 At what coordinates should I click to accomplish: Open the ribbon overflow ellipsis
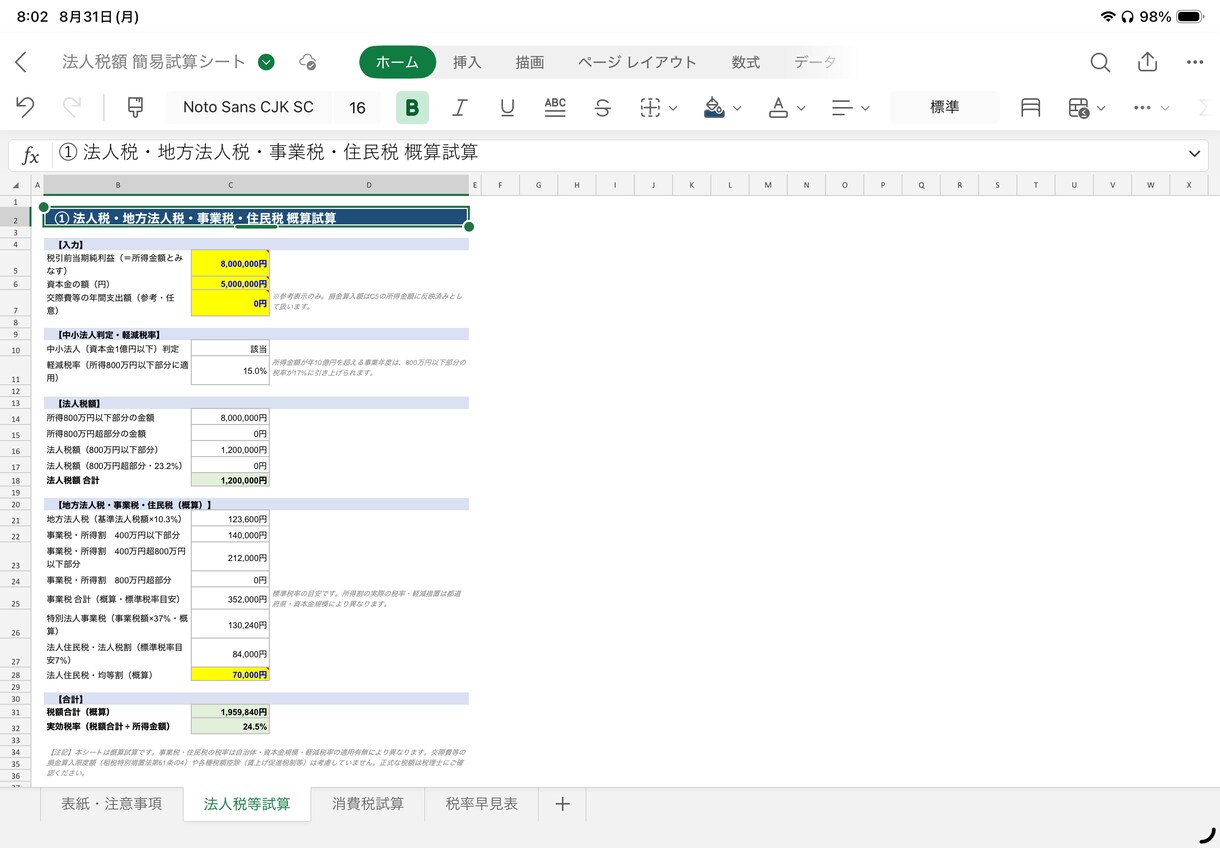click(x=1143, y=107)
